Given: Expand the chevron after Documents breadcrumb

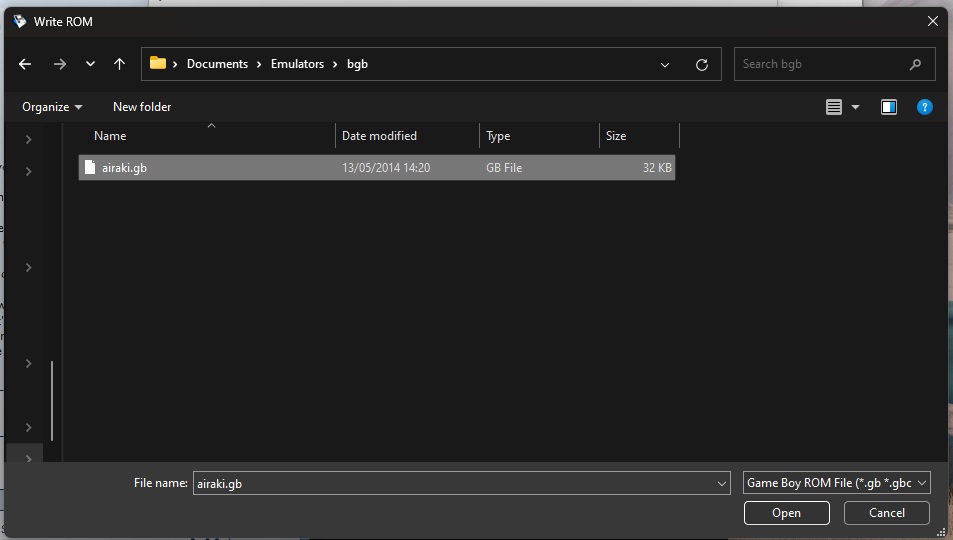Looking at the screenshot, I should coord(259,64).
